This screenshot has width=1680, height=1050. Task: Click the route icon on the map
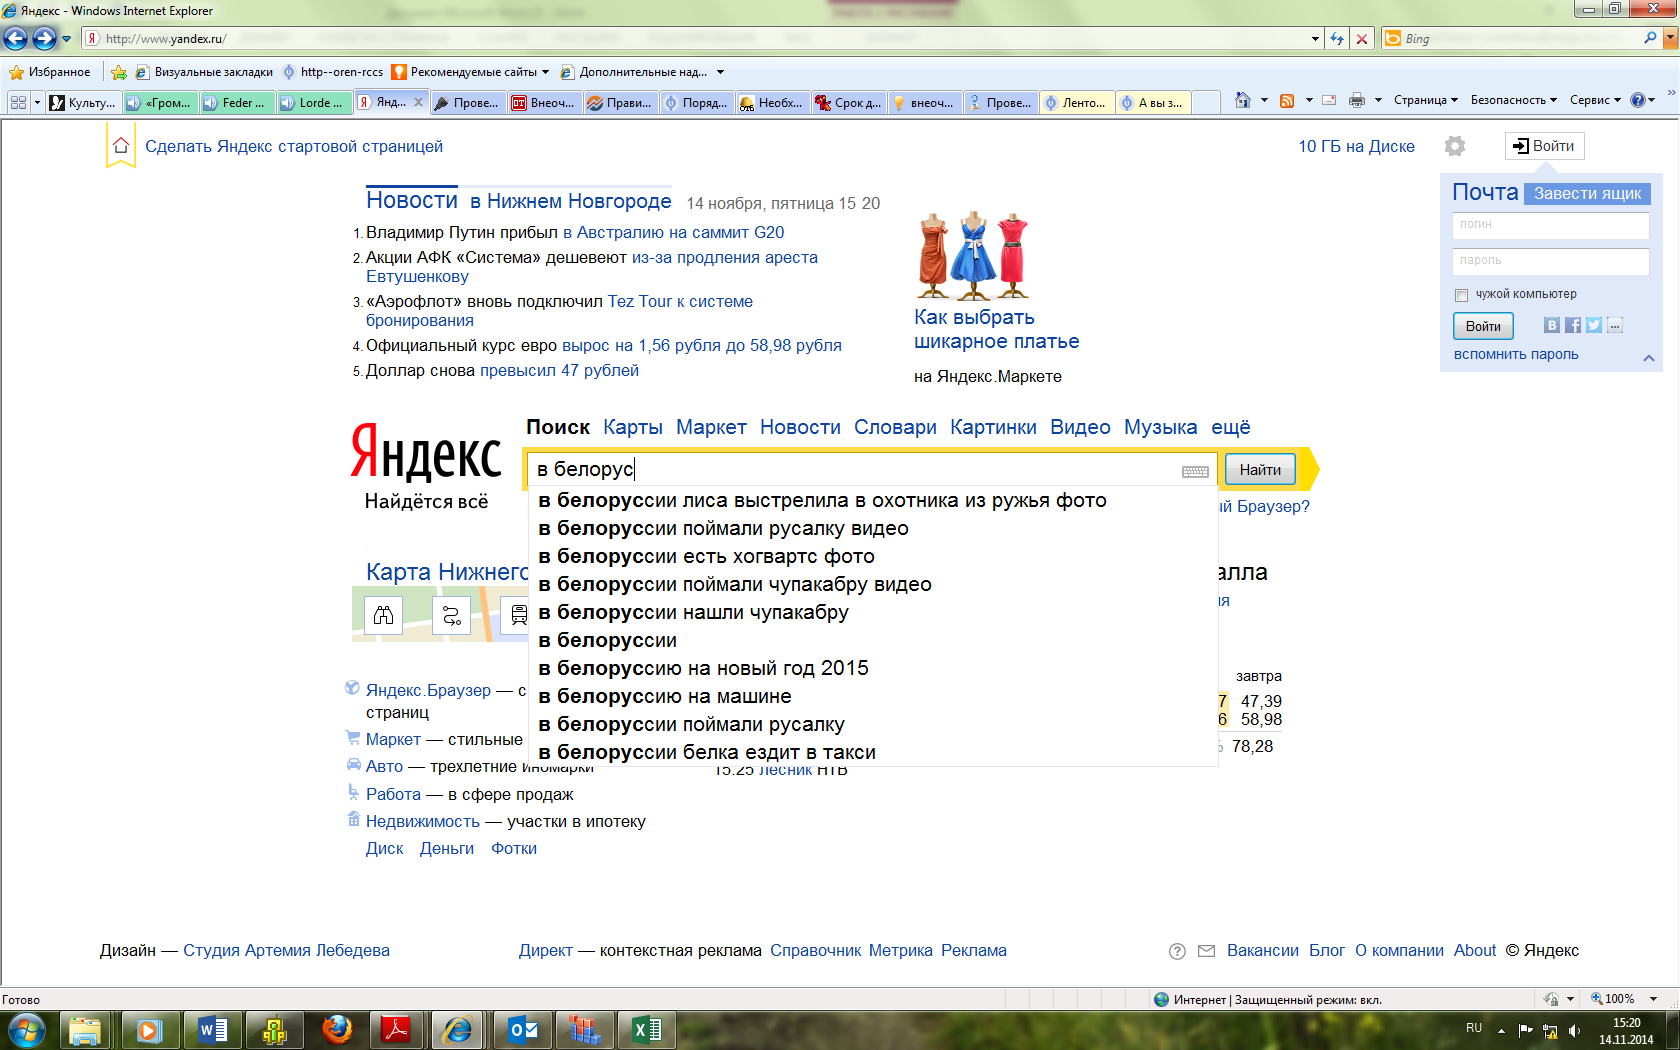point(452,615)
